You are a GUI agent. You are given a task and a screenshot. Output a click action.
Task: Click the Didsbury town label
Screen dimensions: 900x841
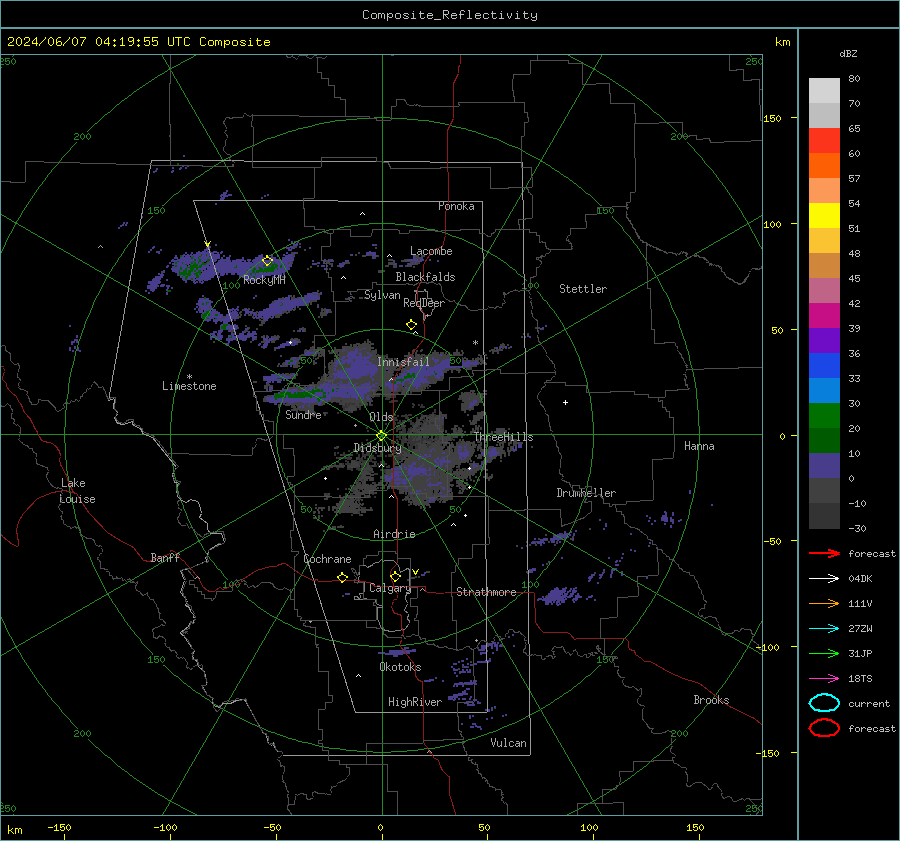377,448
